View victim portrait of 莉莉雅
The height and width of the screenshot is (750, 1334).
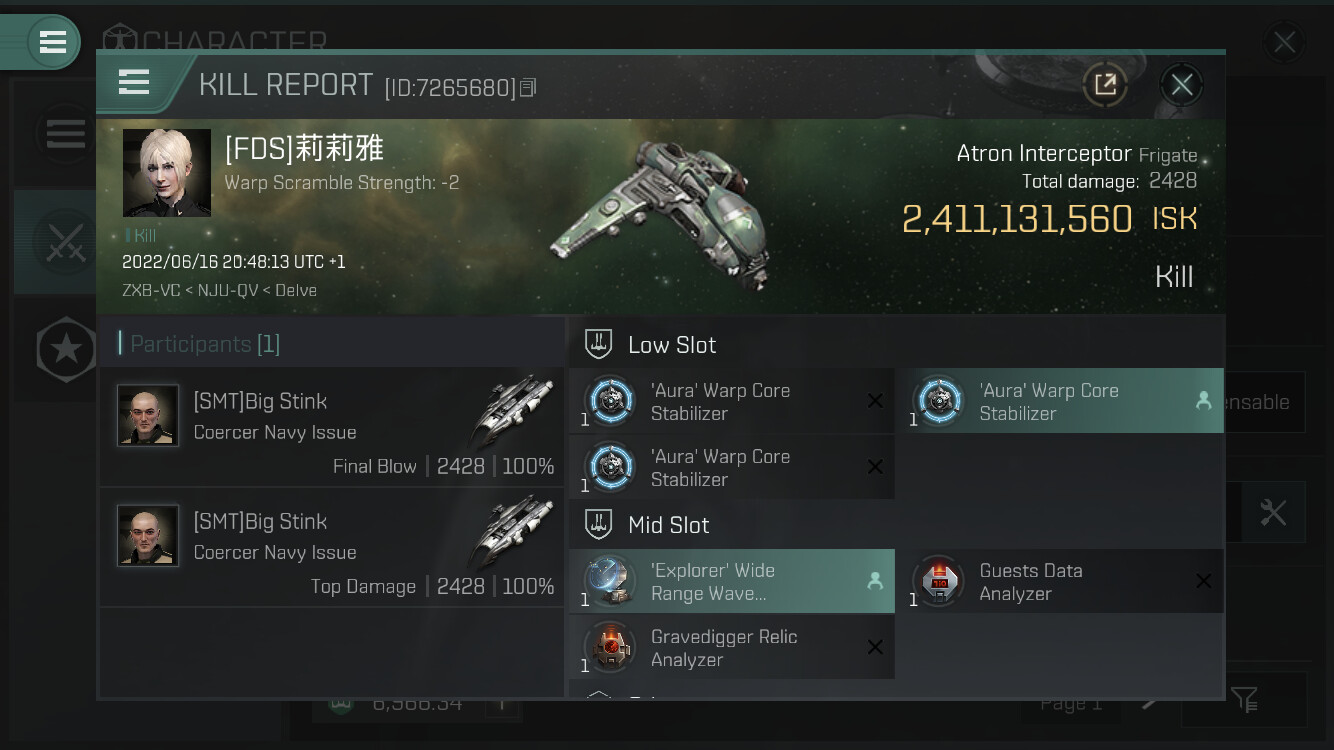point(167,173)
